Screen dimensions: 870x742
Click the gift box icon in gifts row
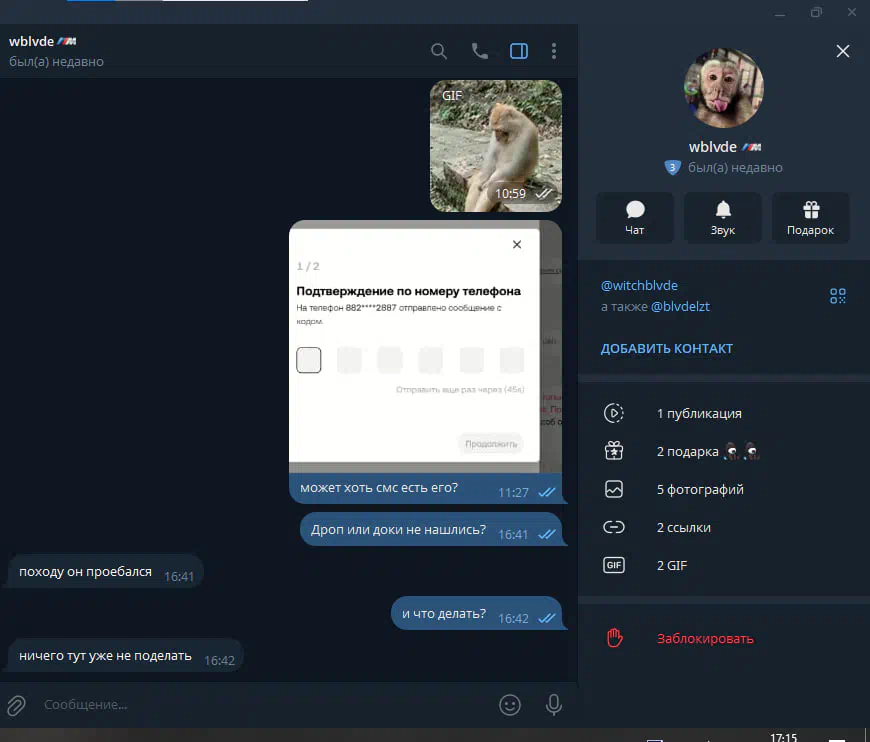614,451
